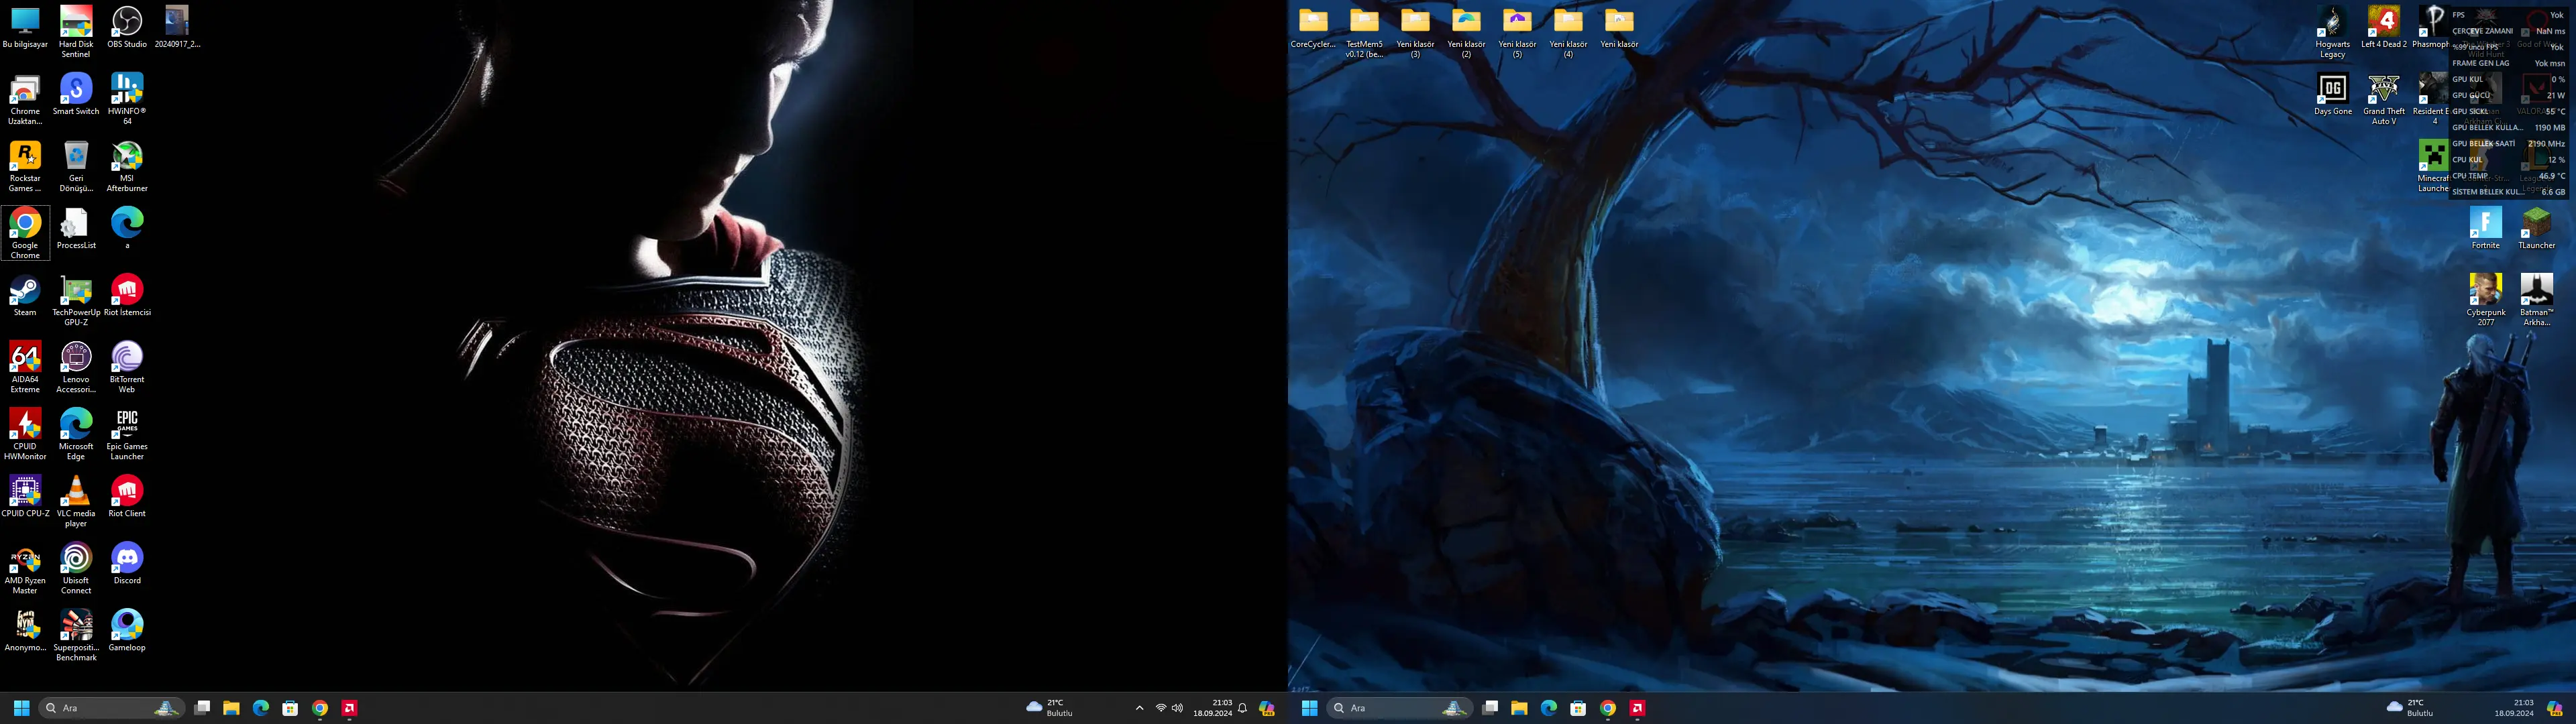Click the Ara search box on the left taskbar
Viewport: 2576px width, 724px height.
[111, 708]
